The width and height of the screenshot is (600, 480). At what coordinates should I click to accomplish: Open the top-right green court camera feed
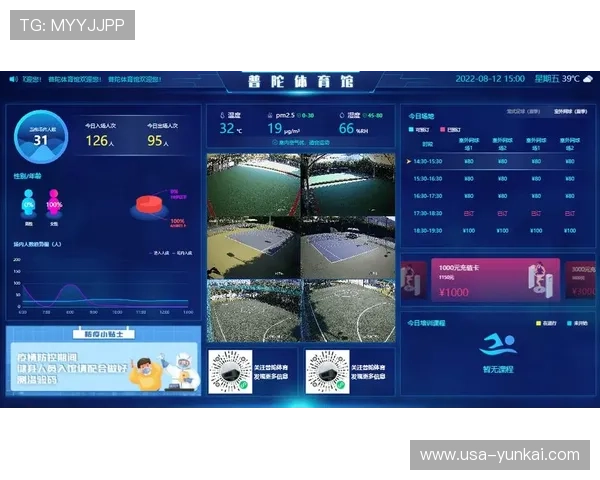[348, 185]
